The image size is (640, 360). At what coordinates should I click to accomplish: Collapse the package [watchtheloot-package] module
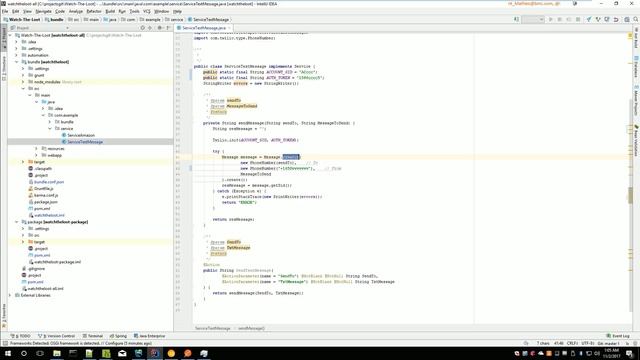(17, 222)
